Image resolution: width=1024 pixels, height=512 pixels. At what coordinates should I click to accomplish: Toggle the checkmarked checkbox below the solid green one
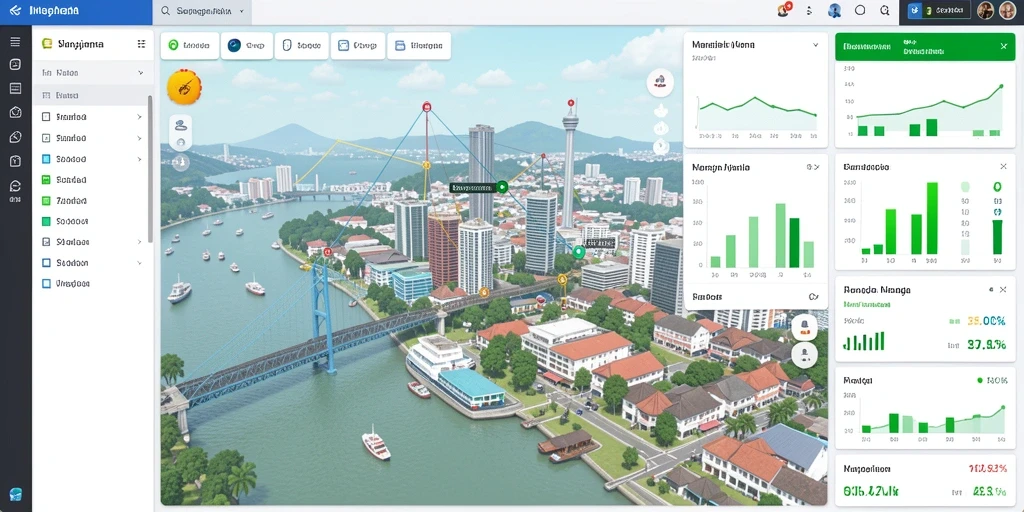[46, 242]
